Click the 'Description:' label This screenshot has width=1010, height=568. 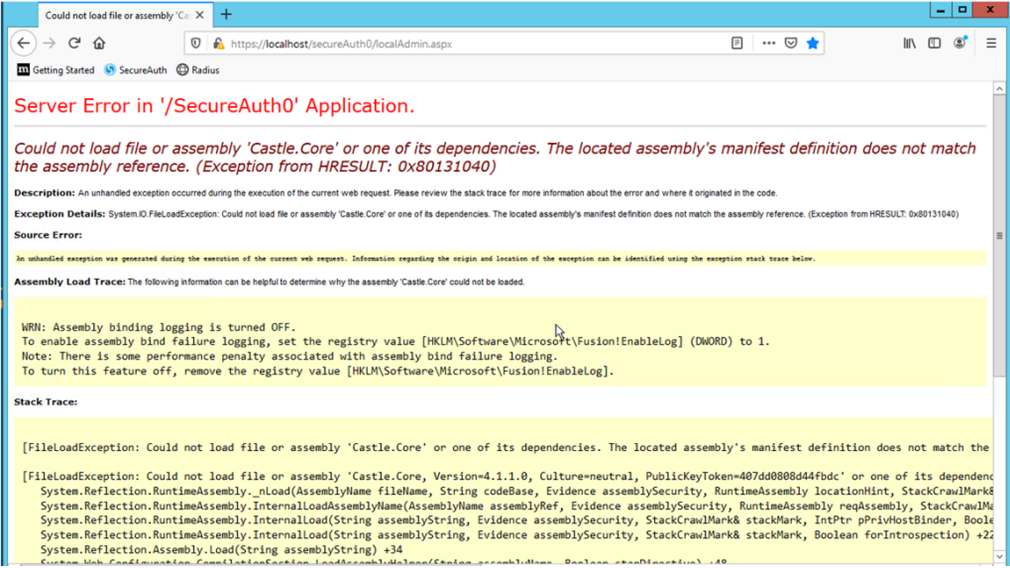tap(44, 193)
